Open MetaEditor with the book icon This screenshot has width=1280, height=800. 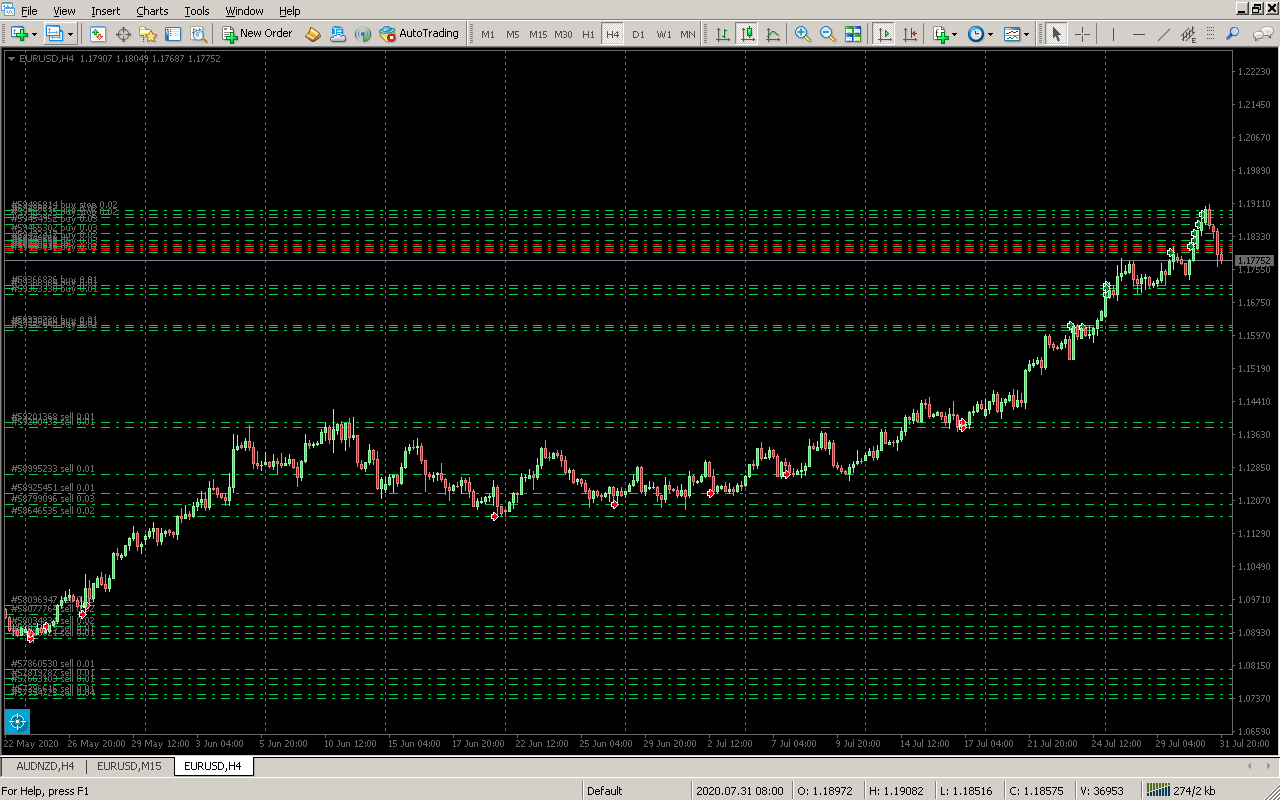[x=313, y=34]
